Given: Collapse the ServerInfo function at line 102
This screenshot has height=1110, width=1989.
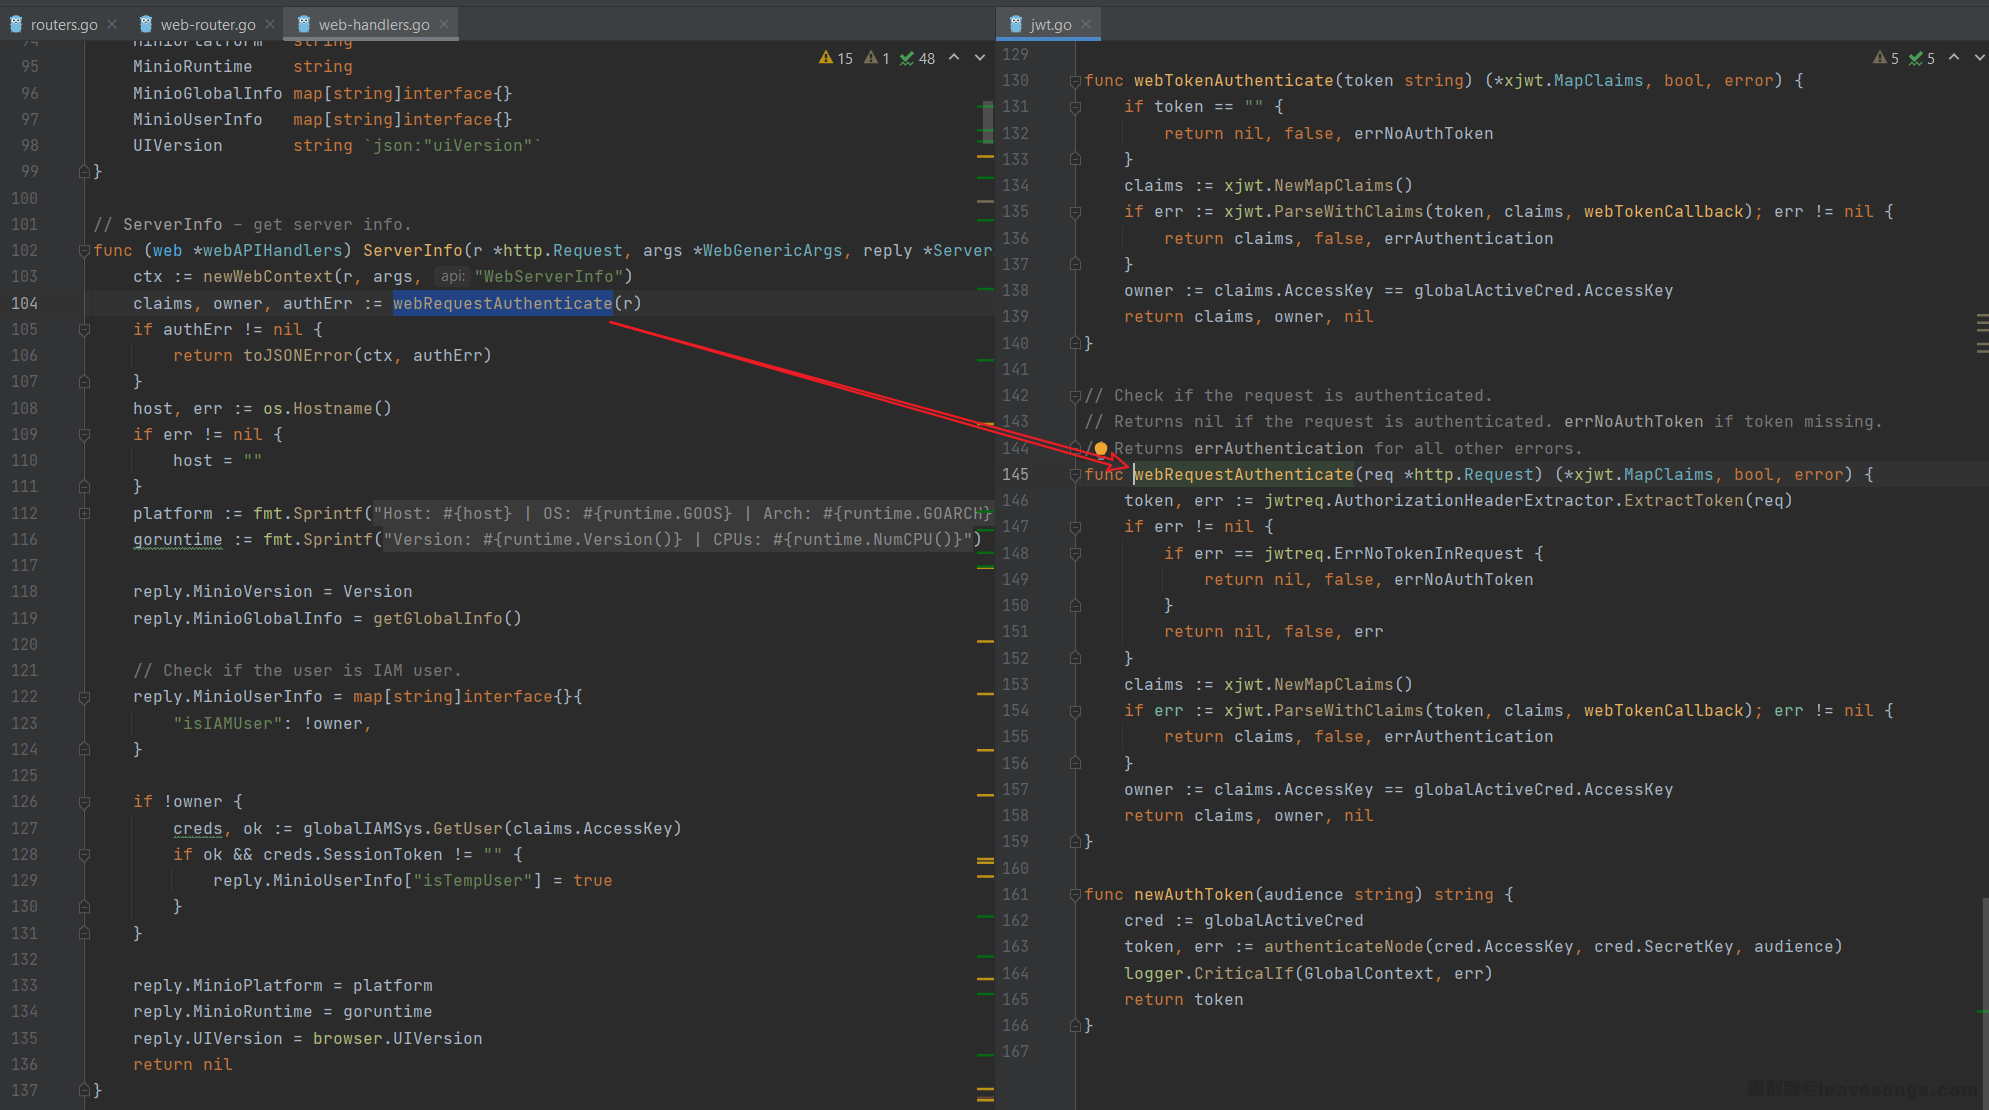Looking at the screenshot, I should tap(84, 251).
